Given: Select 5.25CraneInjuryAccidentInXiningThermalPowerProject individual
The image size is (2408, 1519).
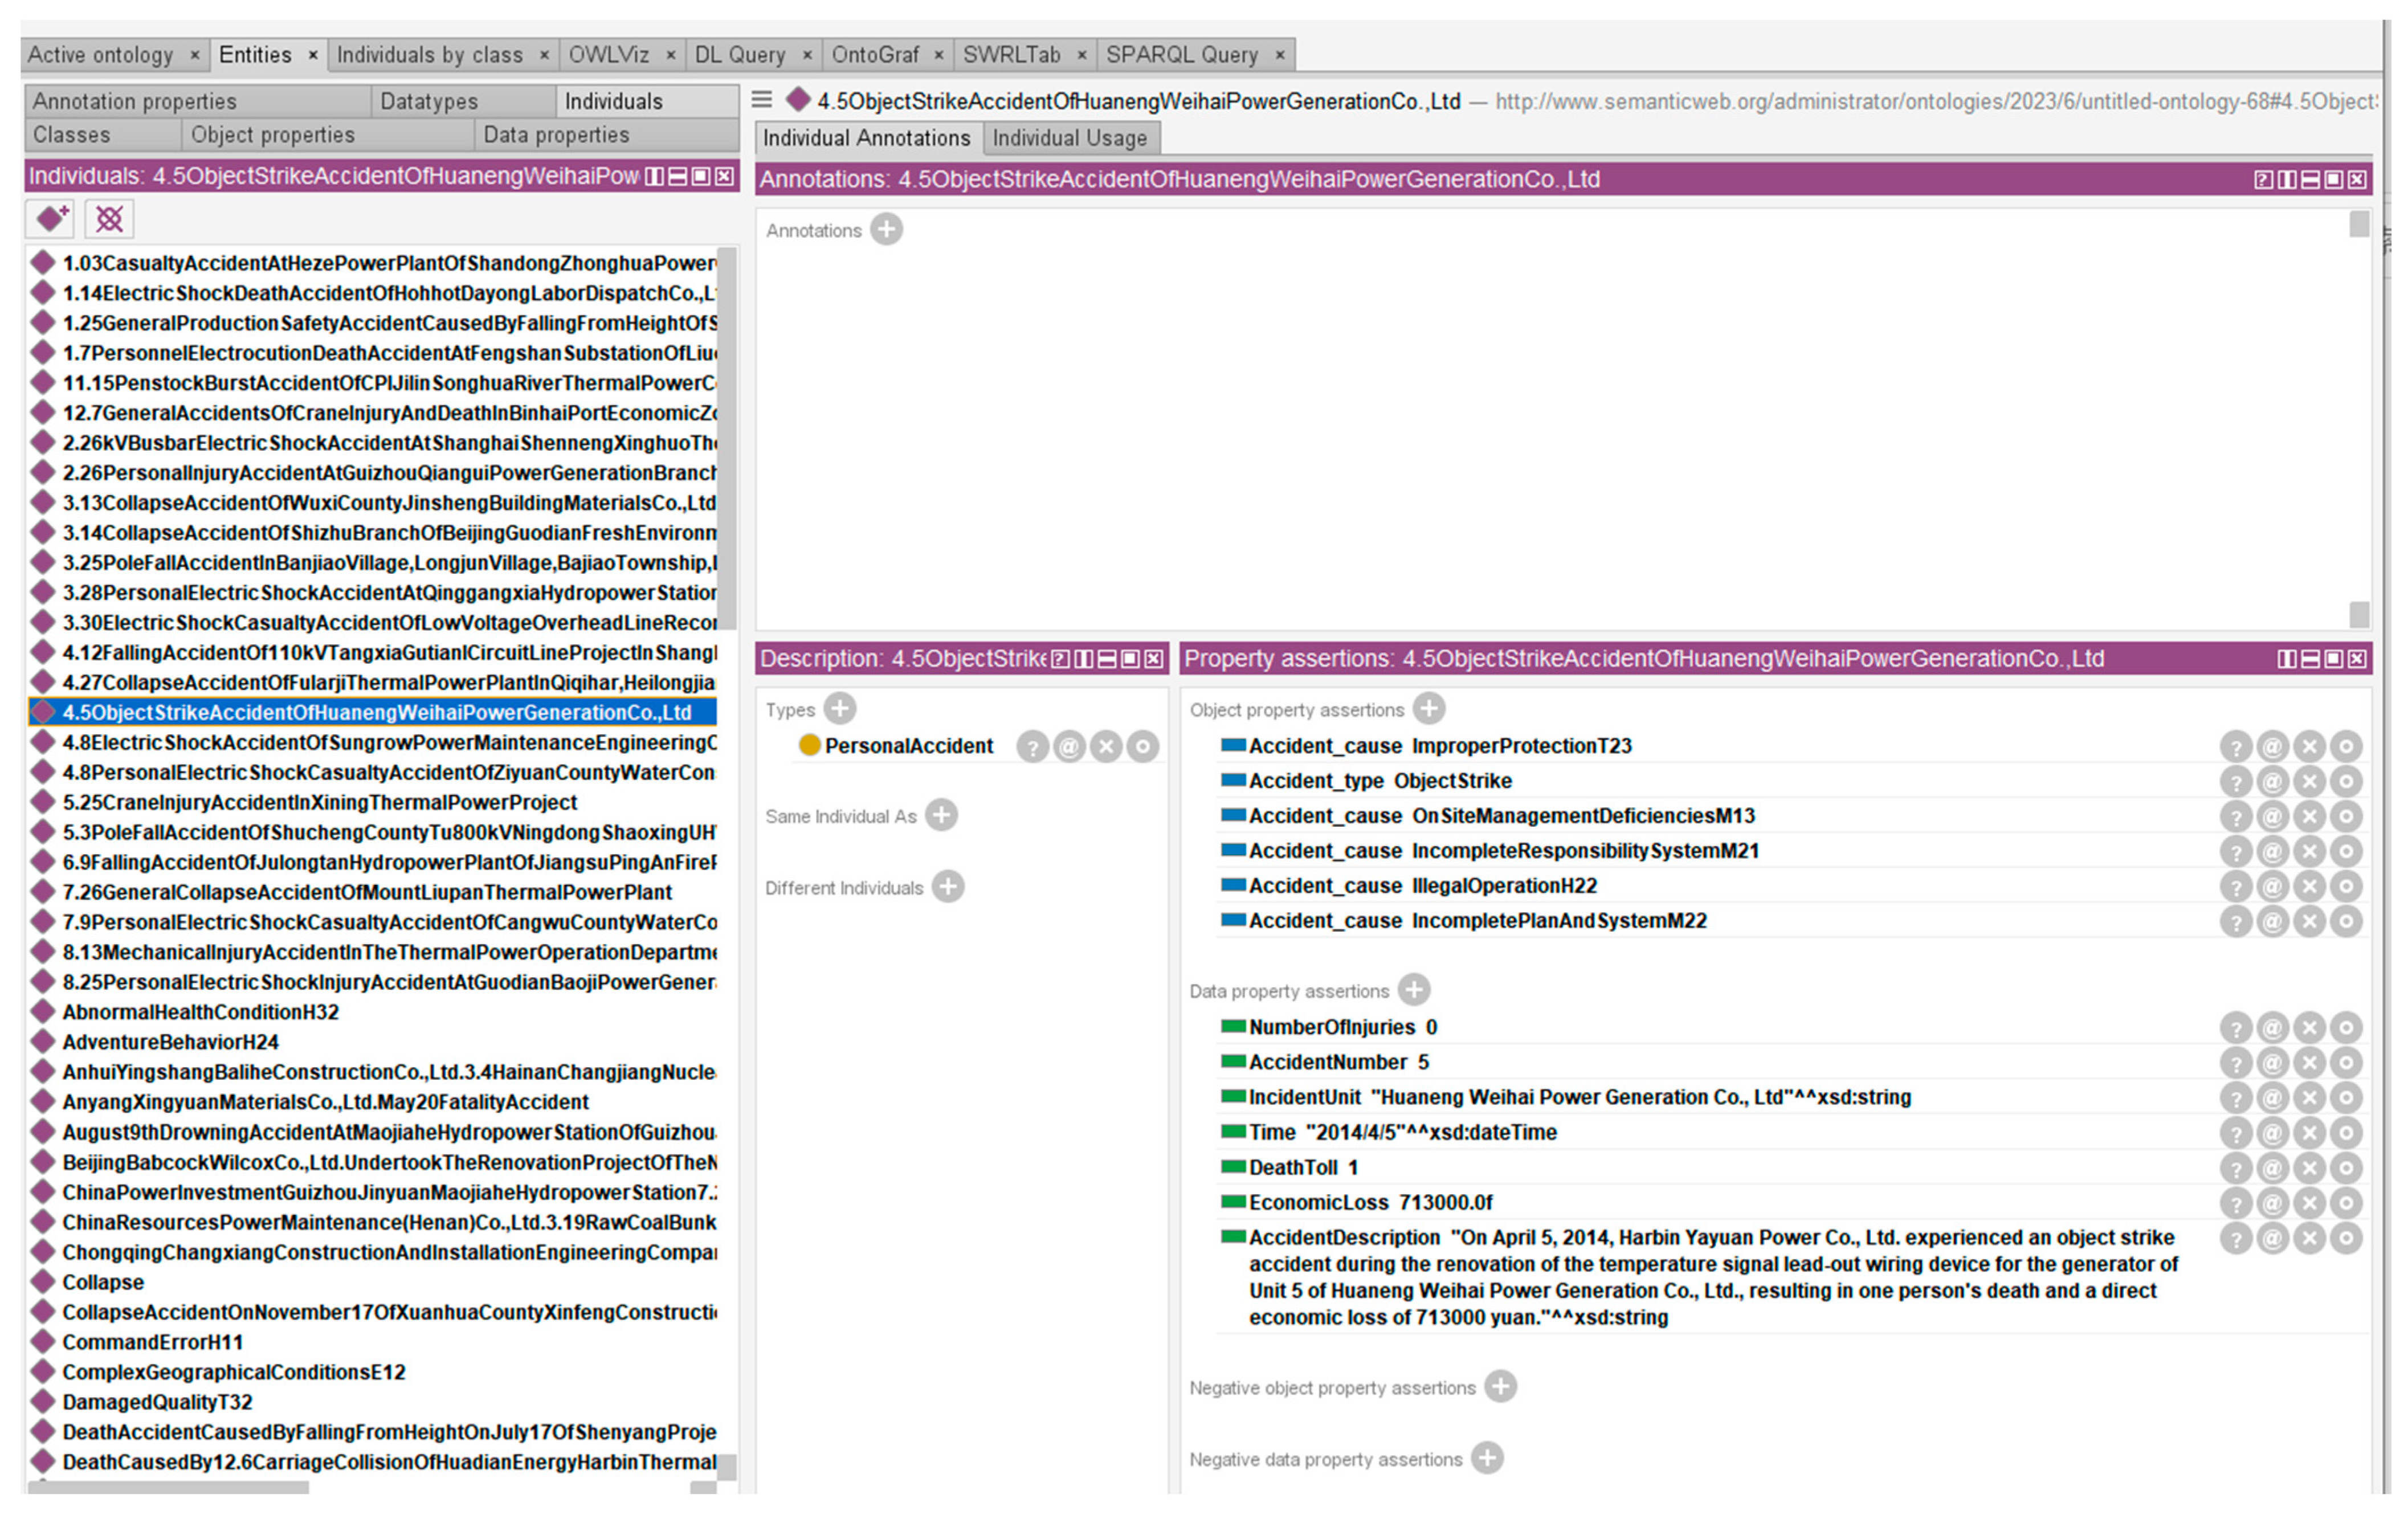Looking at the screenshot, I should pos(319,802).
